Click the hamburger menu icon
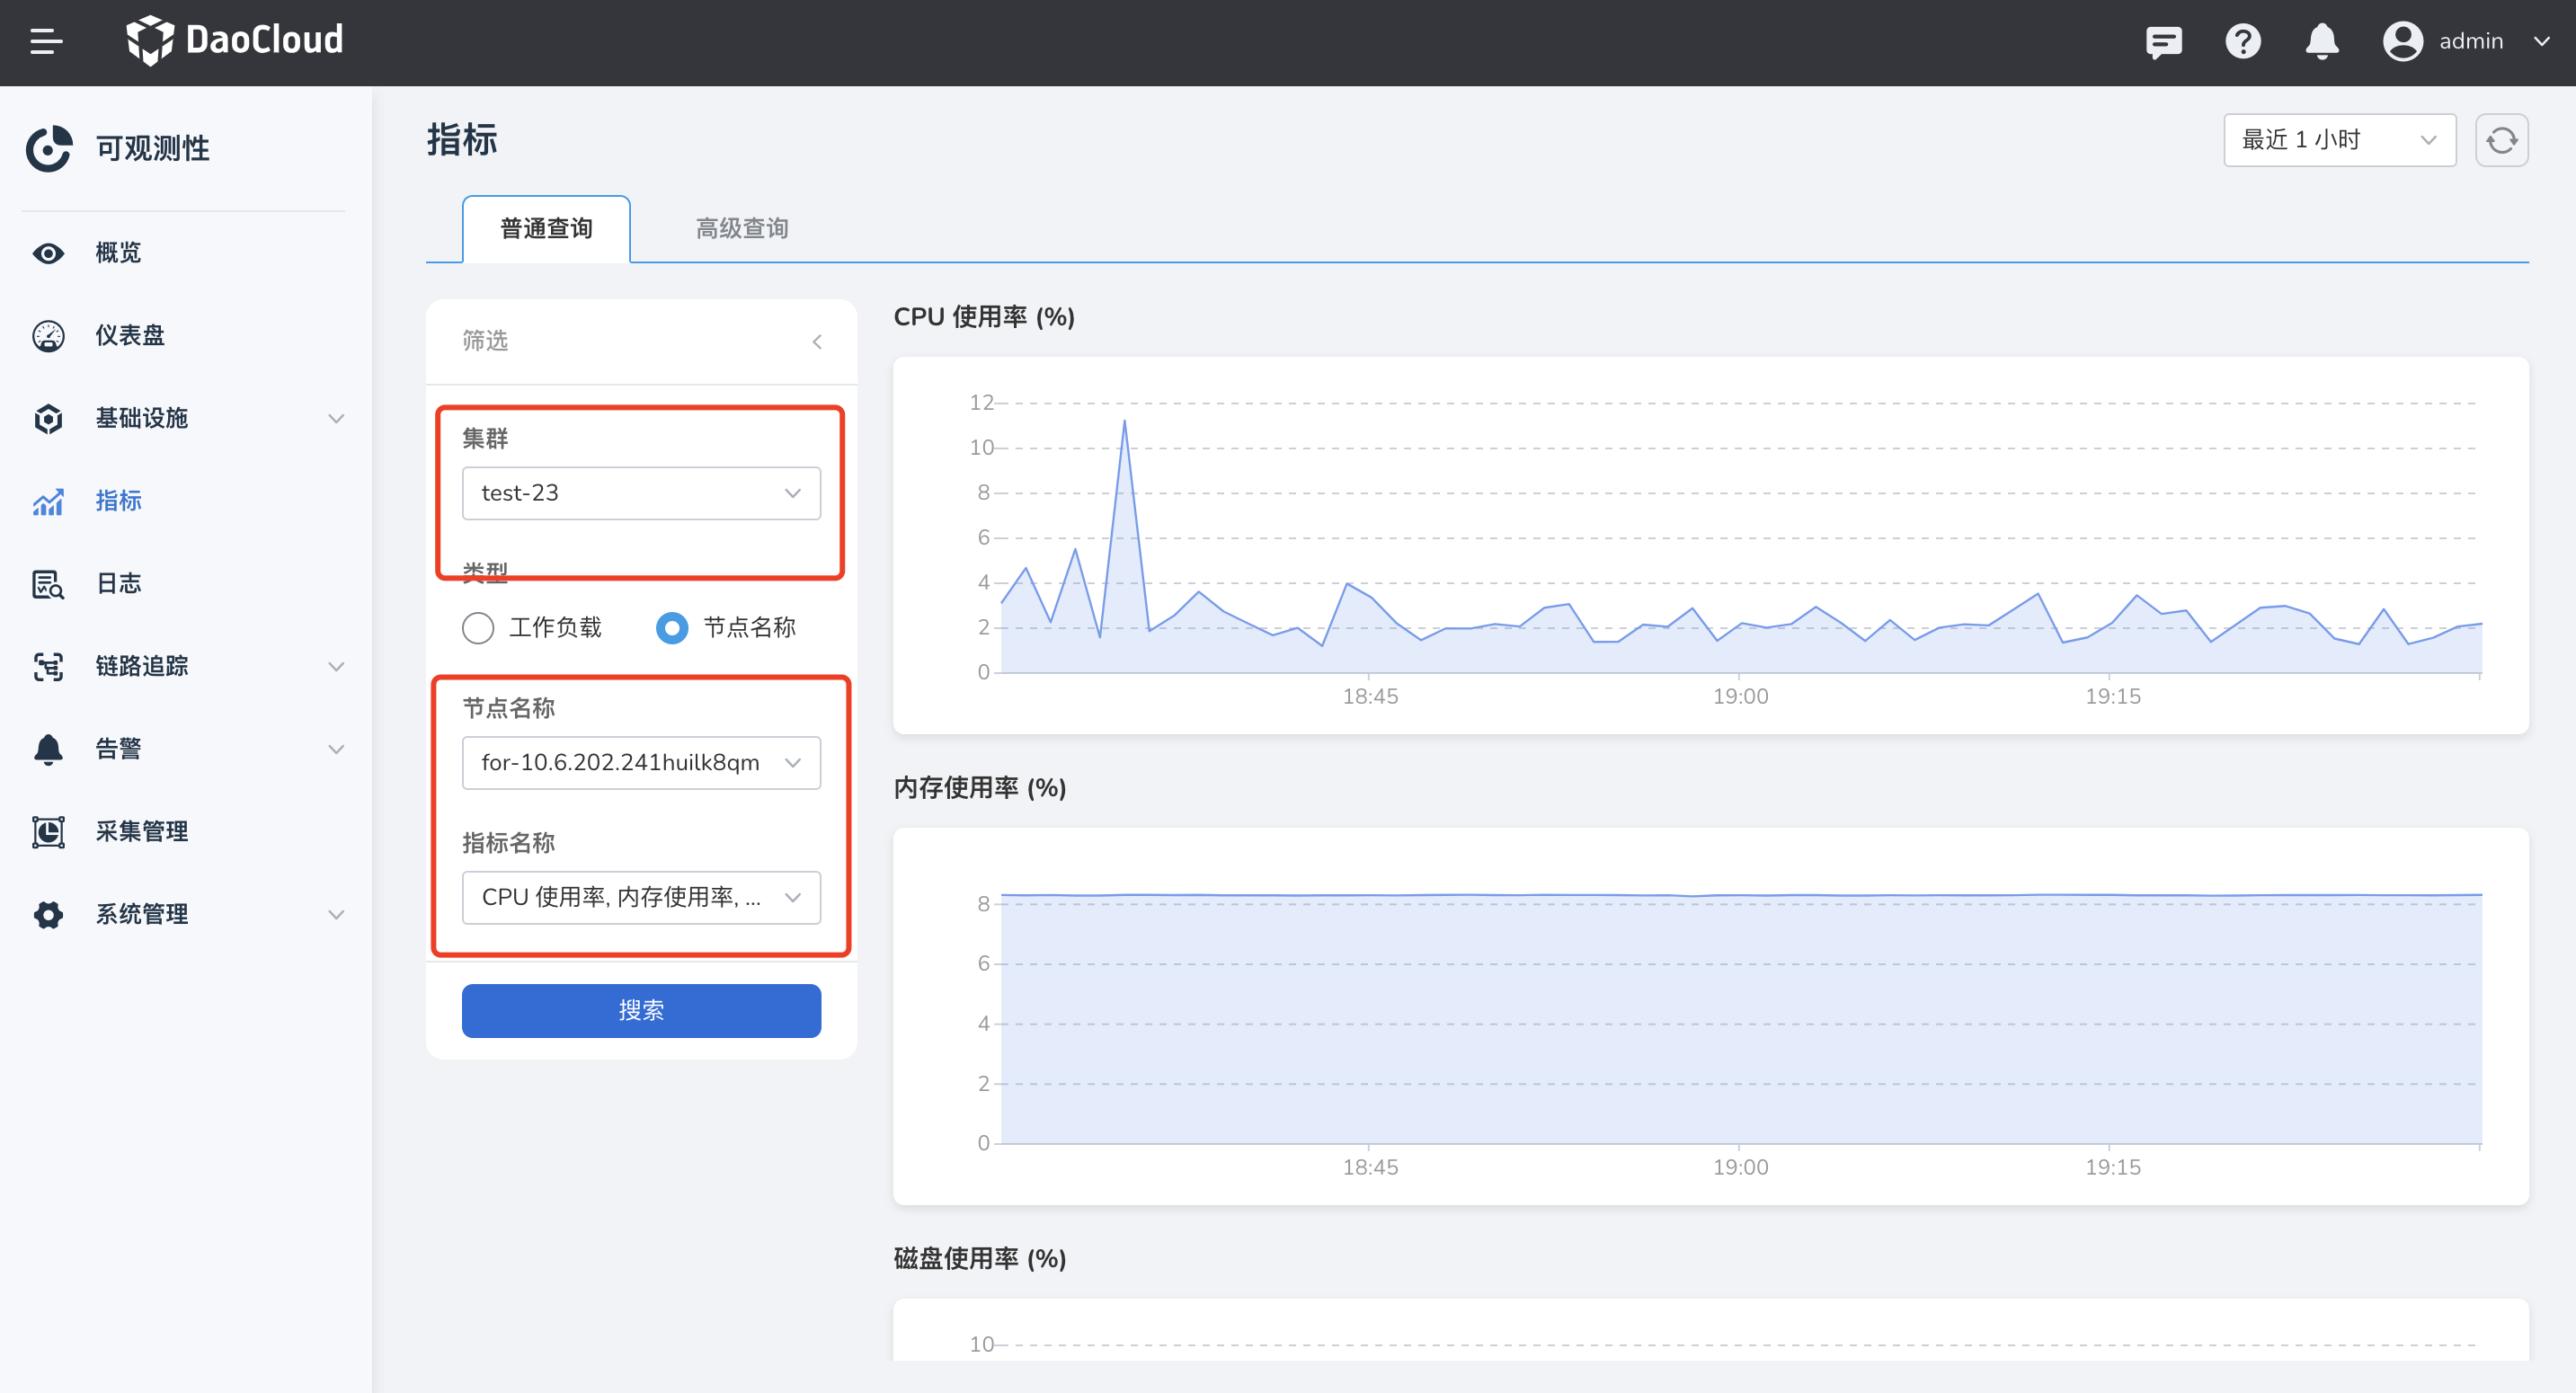Image resolution: width=2576 pixels, height=1393 pixels. pos(46,41)
